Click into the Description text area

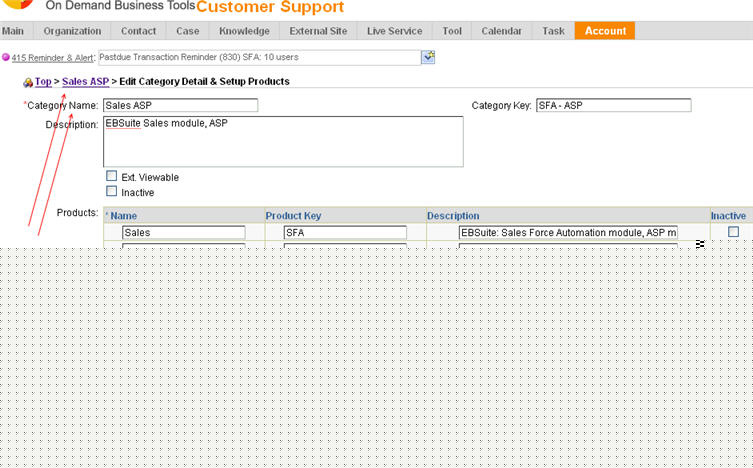283,141
